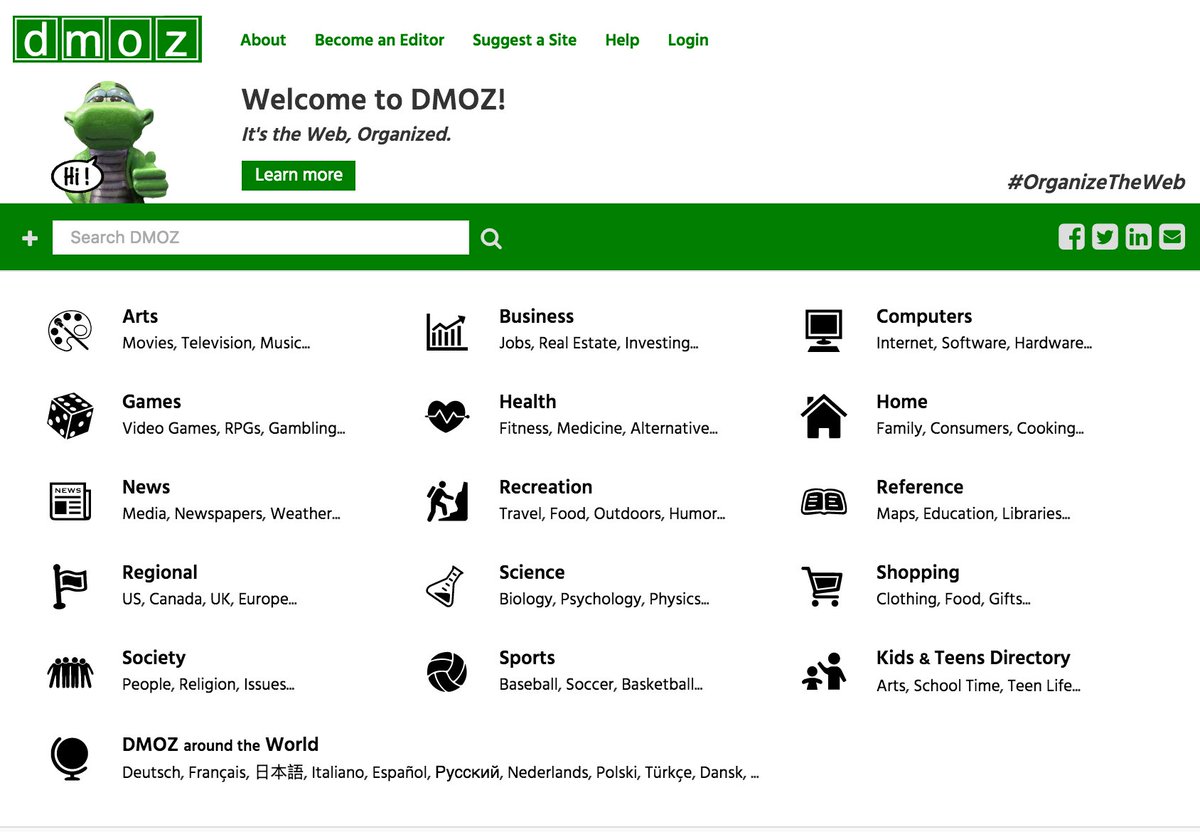Click 'Internet, Software, Hardware...' subtext
1200x832 pixels.
click(984, 343)
